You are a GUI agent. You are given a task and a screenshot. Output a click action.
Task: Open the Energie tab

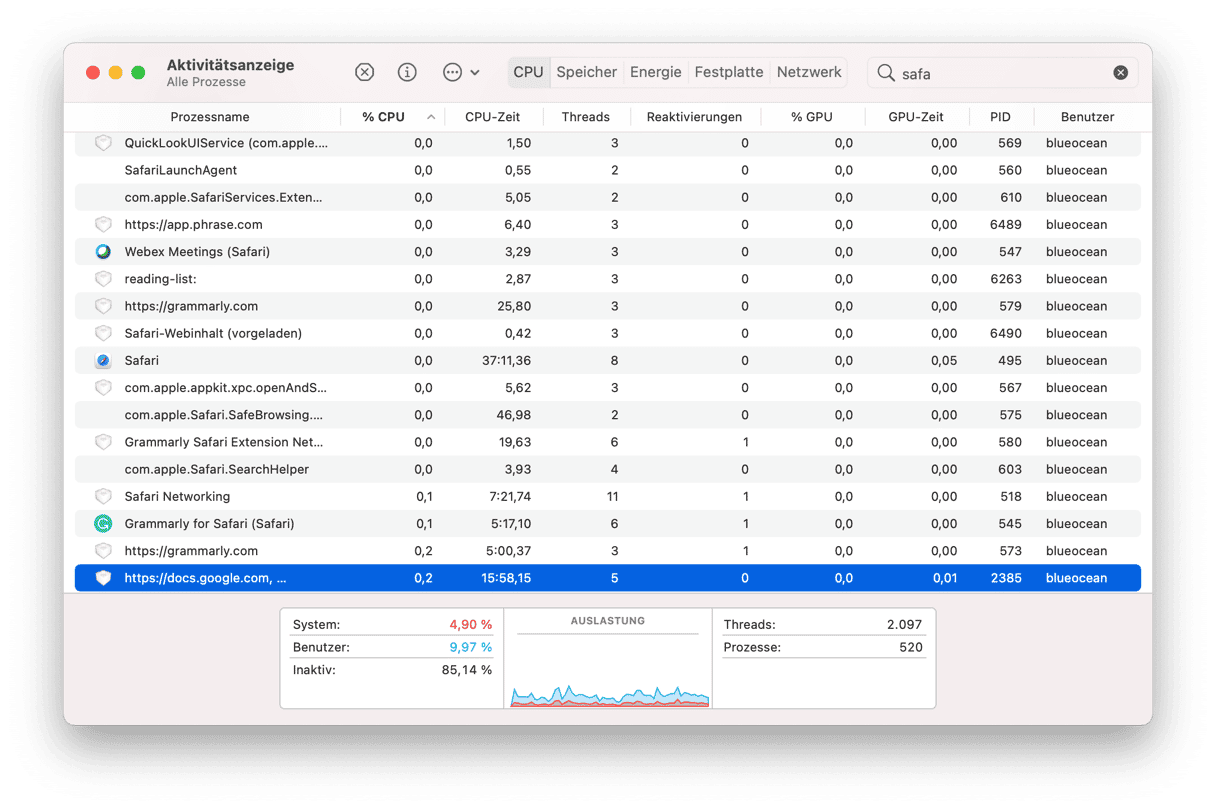coord(656,72)
